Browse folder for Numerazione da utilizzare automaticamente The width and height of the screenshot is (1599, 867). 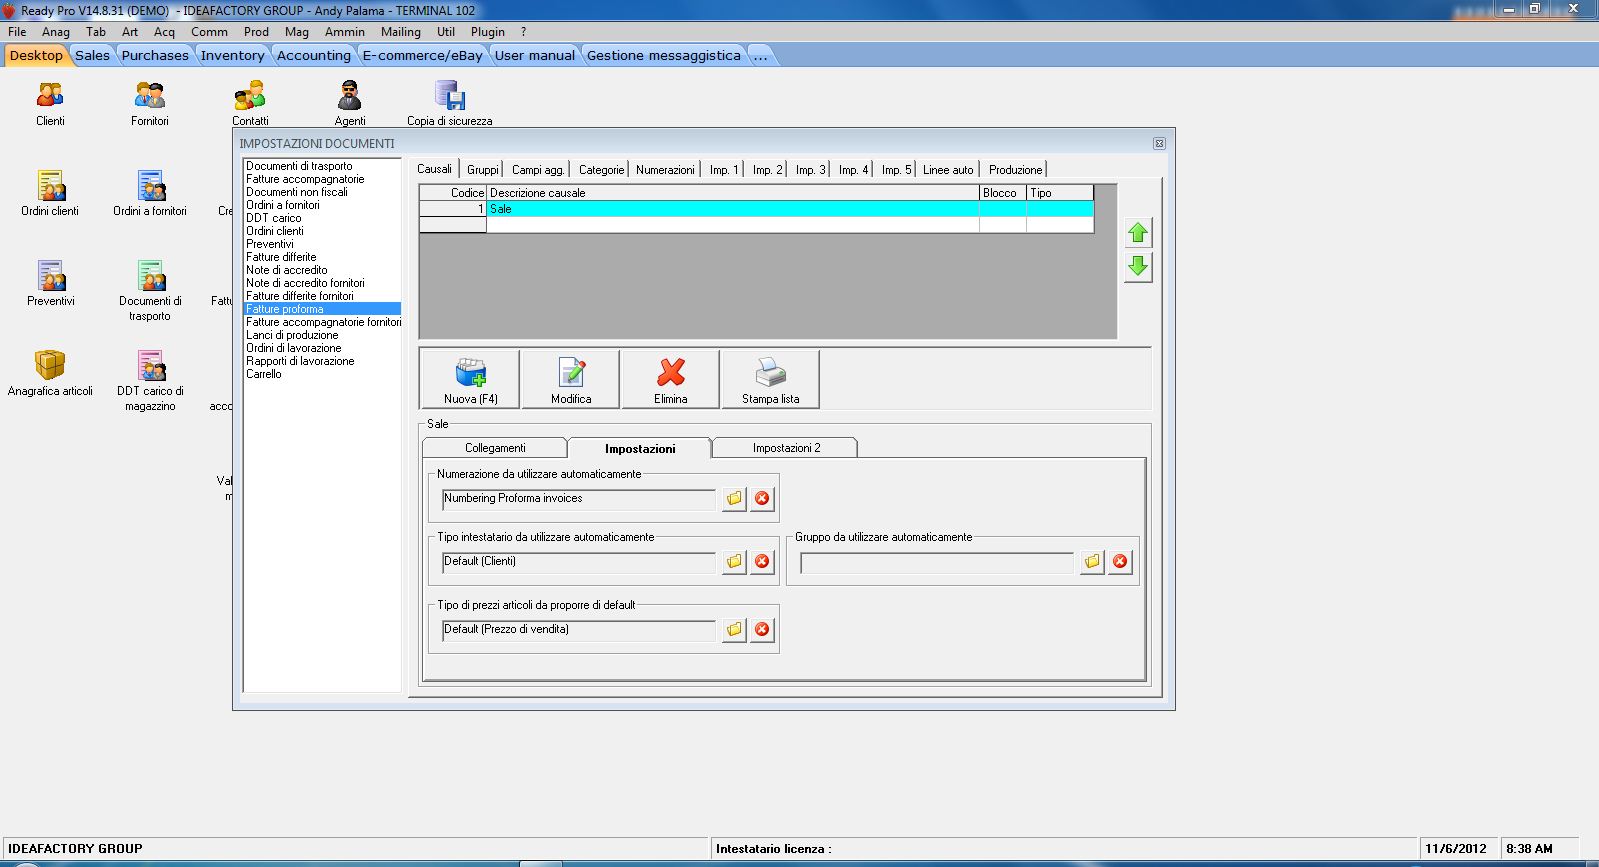(x=735, y=498)
